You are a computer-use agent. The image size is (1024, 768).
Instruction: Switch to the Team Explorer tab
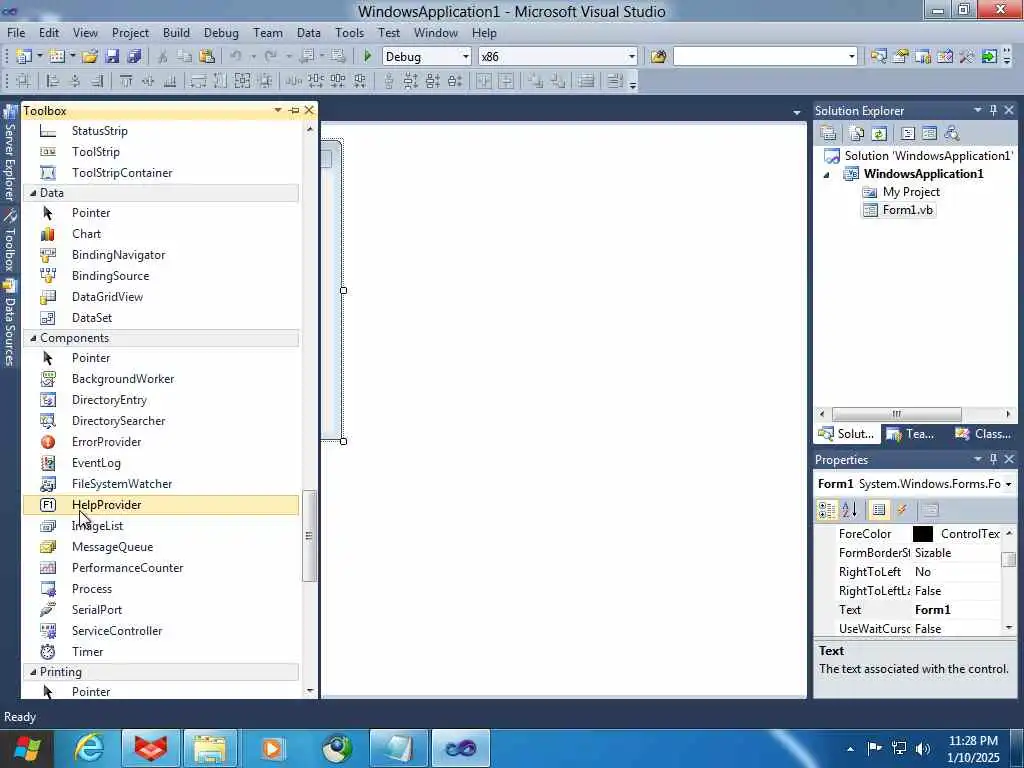[912, 434]
